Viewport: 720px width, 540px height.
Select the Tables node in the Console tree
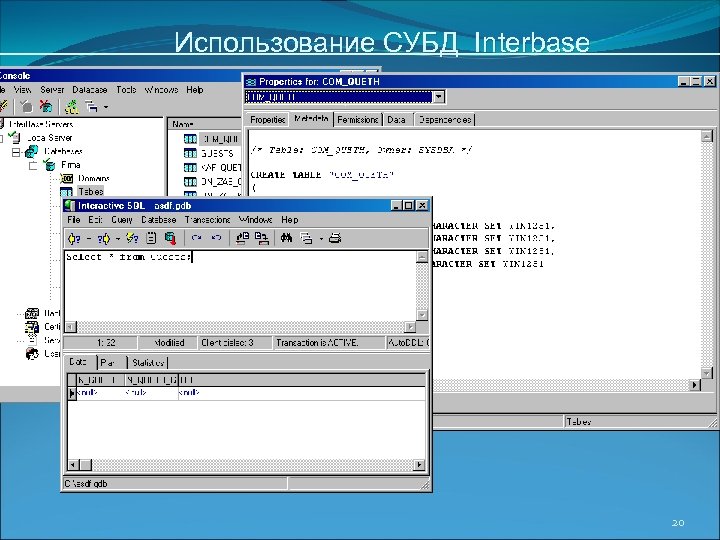click(90, 191)
